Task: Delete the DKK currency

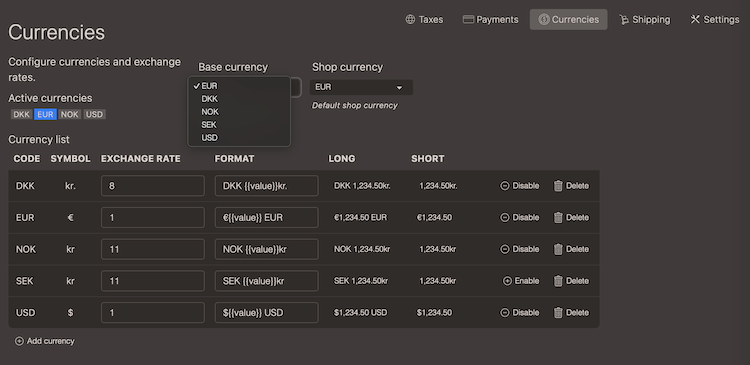Action: 571,186
